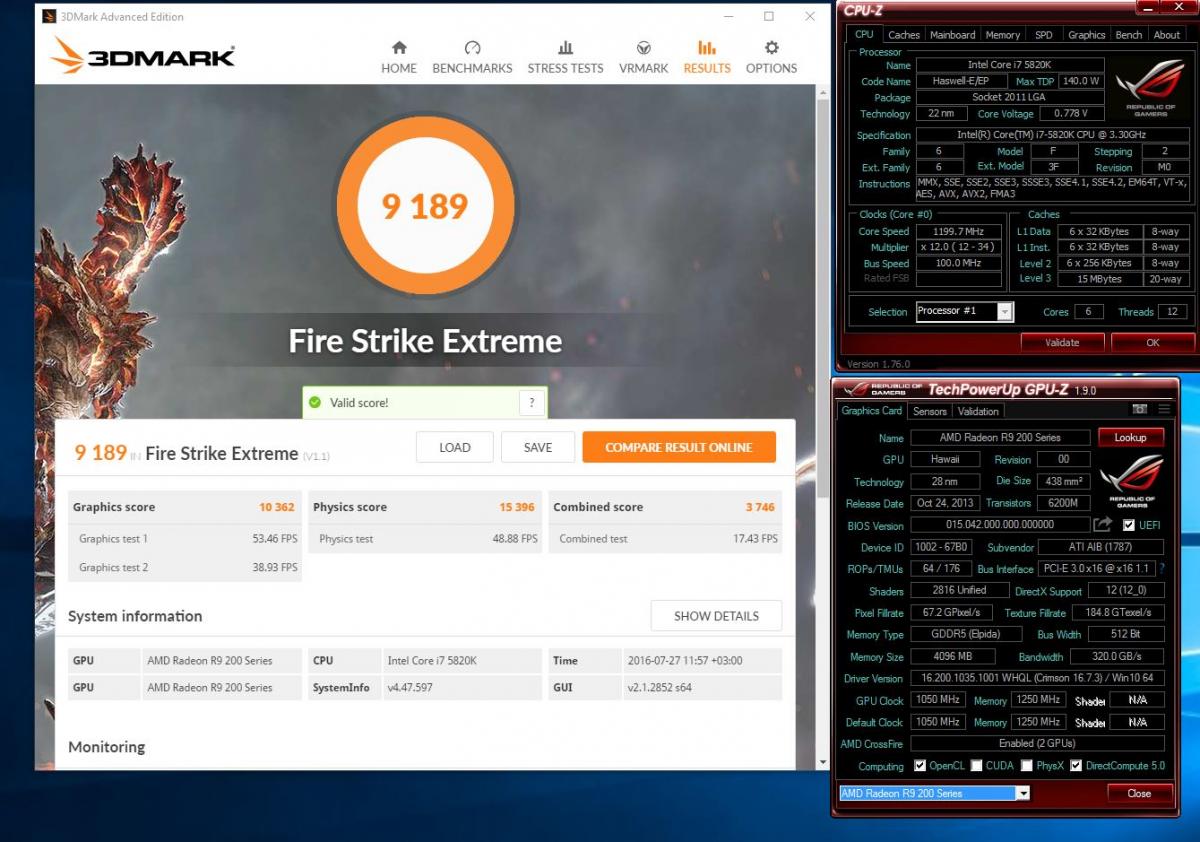Go to the 3DMark HOME page icon
Screen dimensions: 1200x842
coord(399,48)
